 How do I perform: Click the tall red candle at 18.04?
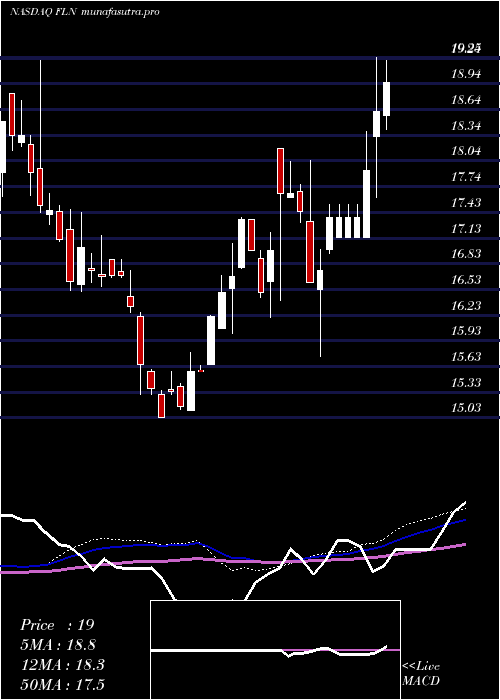click(x=280, y=171)
